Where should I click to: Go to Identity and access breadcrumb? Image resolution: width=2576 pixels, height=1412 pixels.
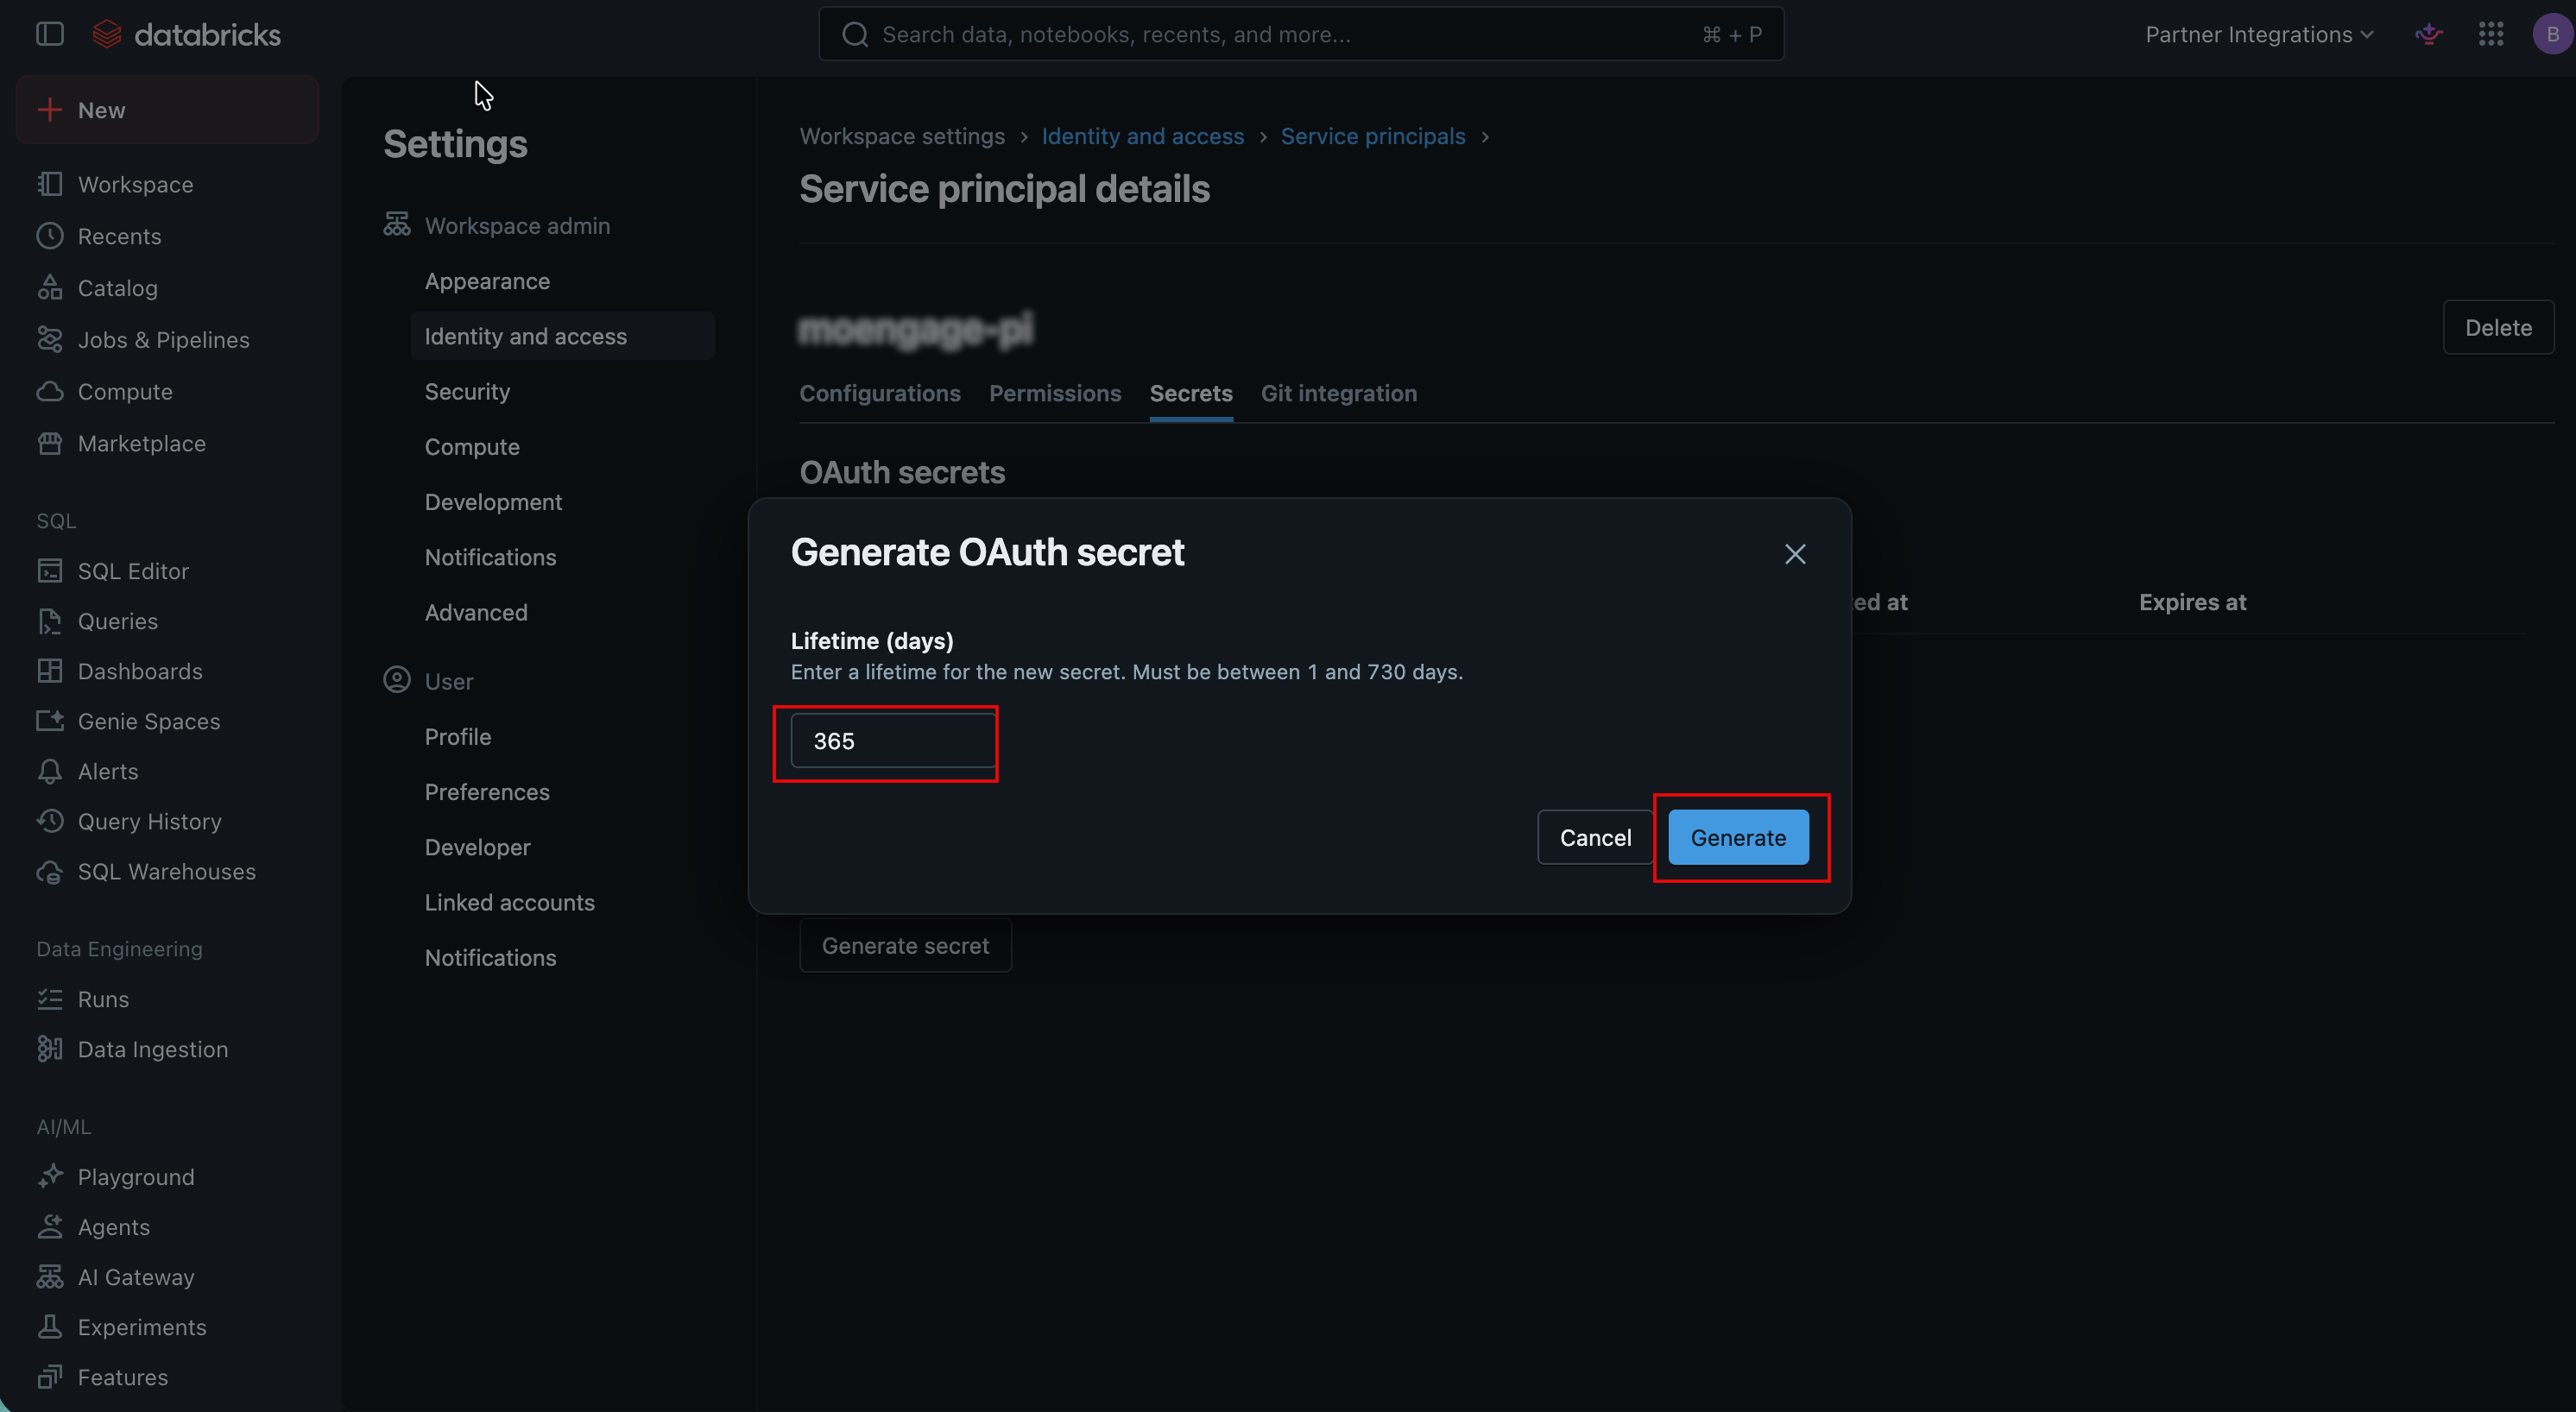[1142, 136]
